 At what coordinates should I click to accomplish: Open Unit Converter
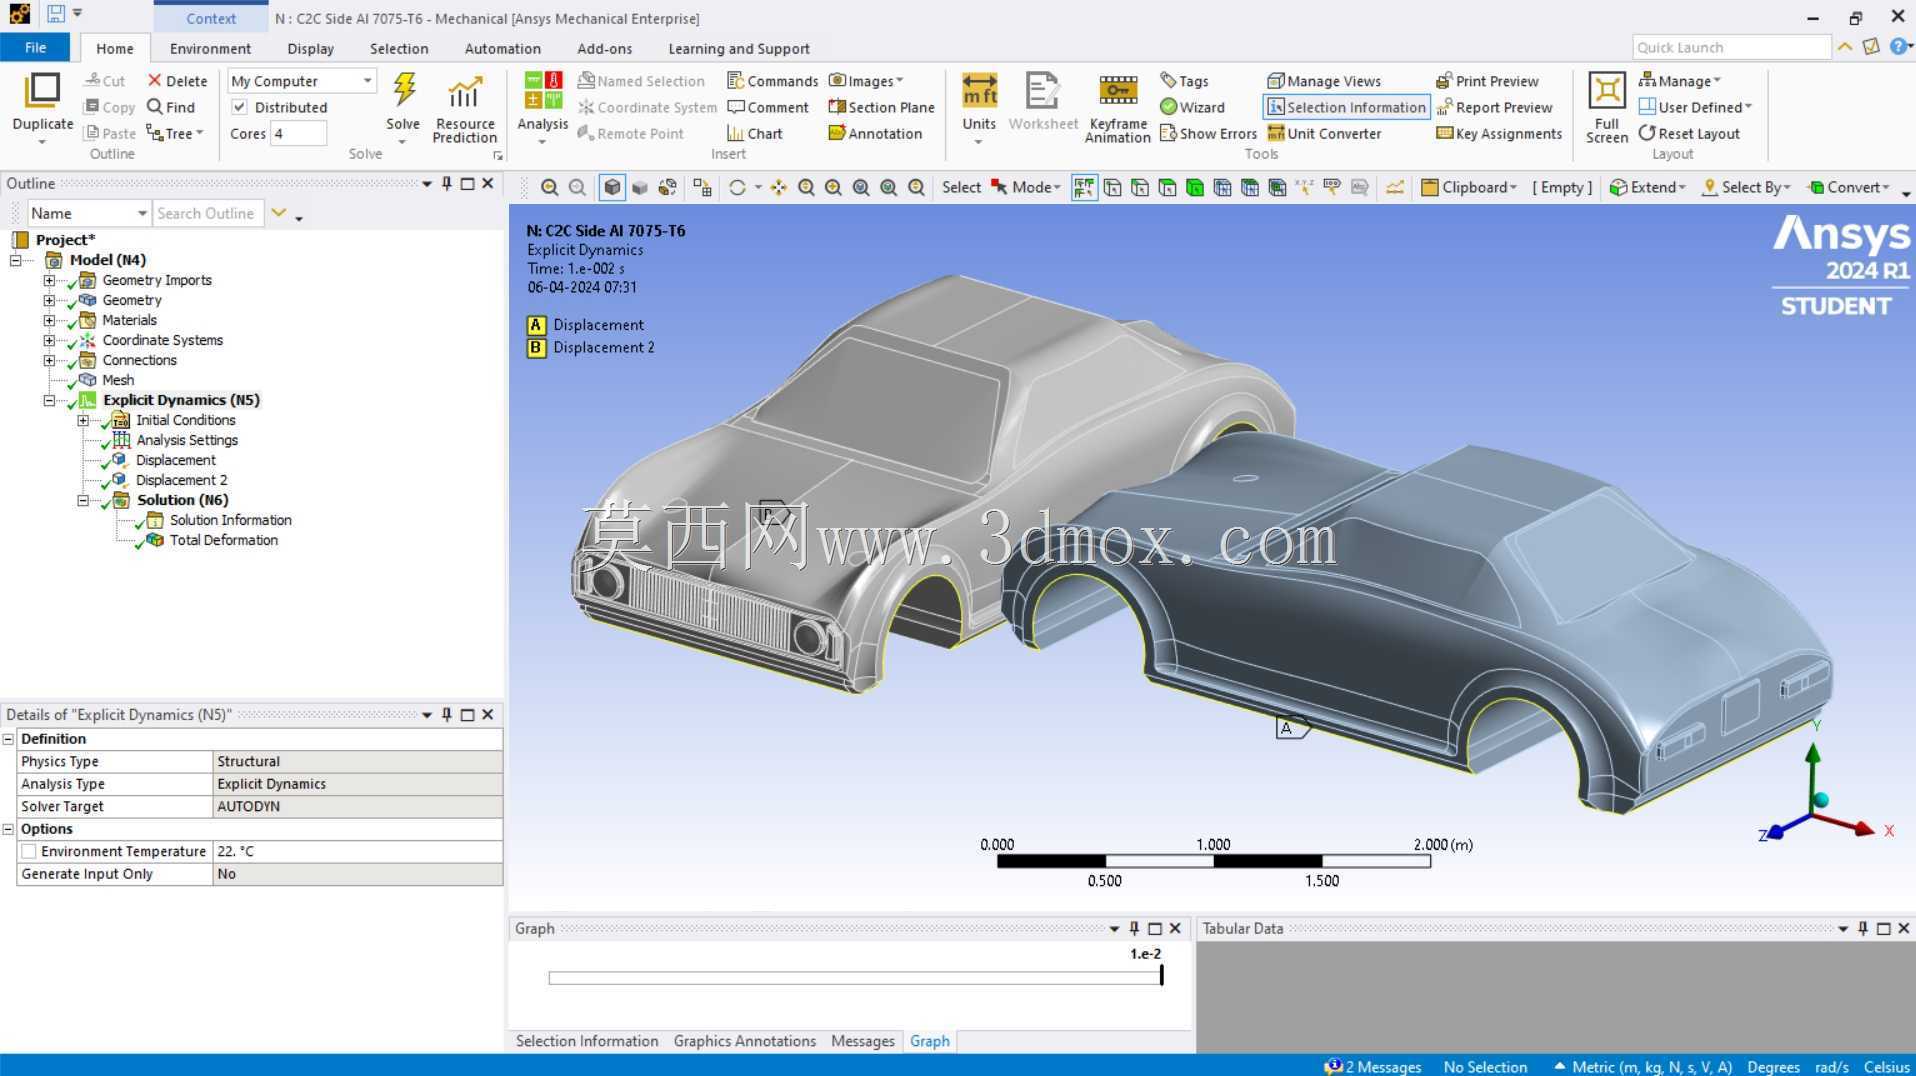coord(1324,133)
